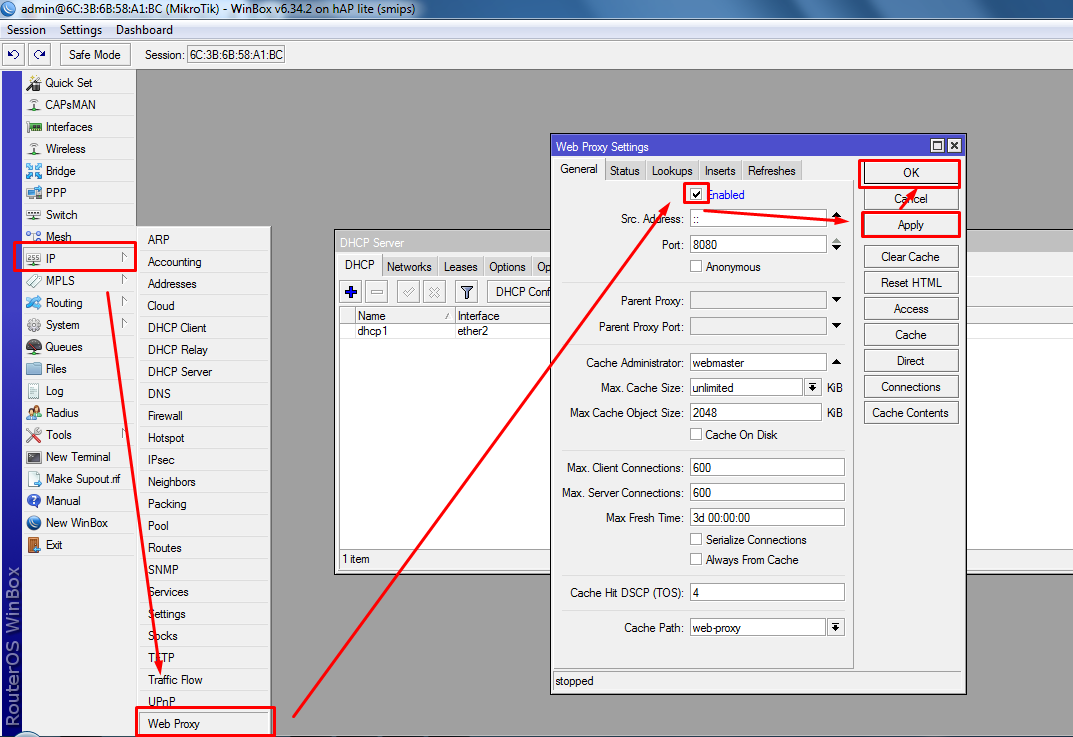Switch to Refreshes tab
Screen dimensions: 1073x737
(772, 170)
